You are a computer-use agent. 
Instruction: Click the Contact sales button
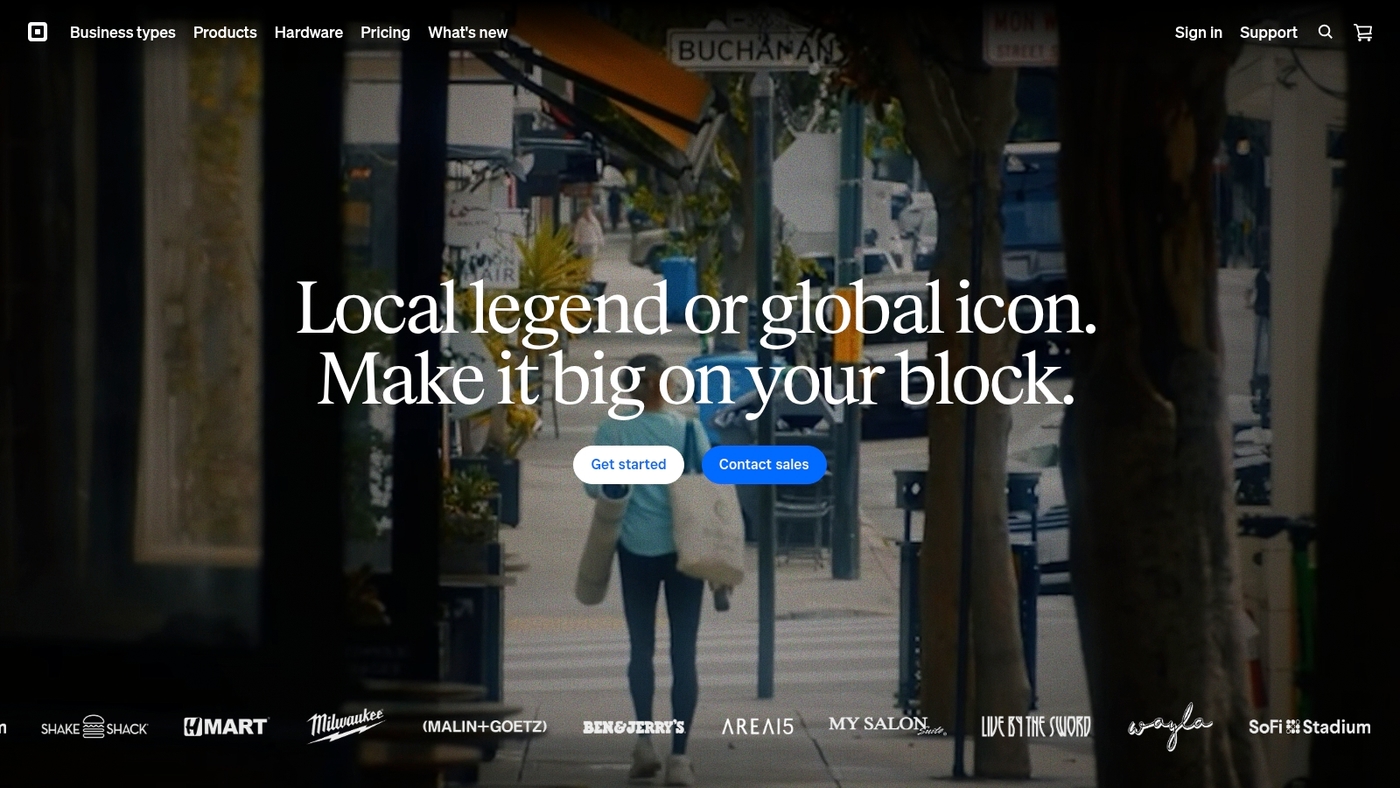tap(764, 464)
